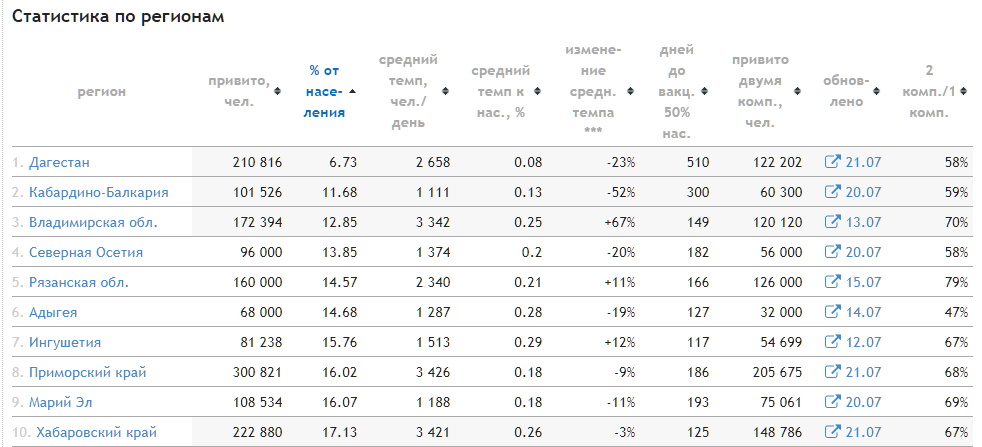Open external link icon in Северная Осетия row
982x447 pixels.
tap(832, 252)
